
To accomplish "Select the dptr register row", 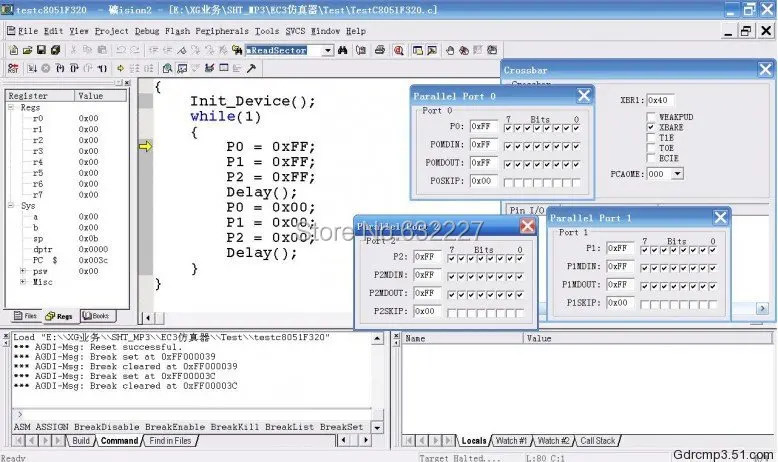I will click(66, 249).
